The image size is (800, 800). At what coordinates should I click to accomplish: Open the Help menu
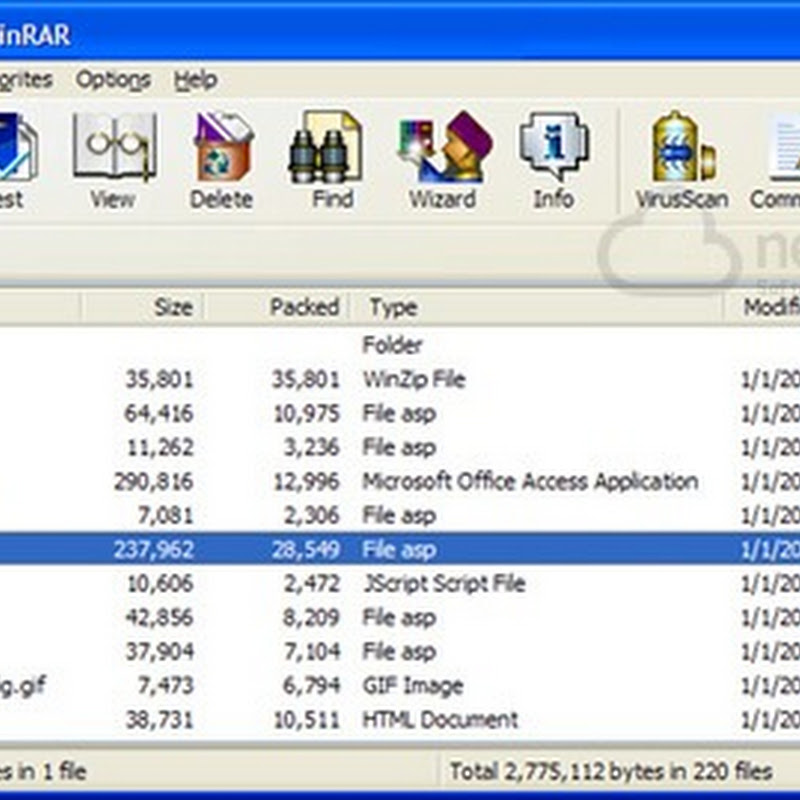pyautogui.click(x=196, y=80)
